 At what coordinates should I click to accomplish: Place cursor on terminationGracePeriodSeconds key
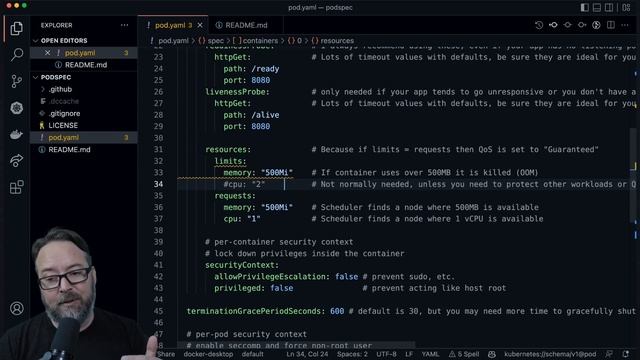point(253,311)
